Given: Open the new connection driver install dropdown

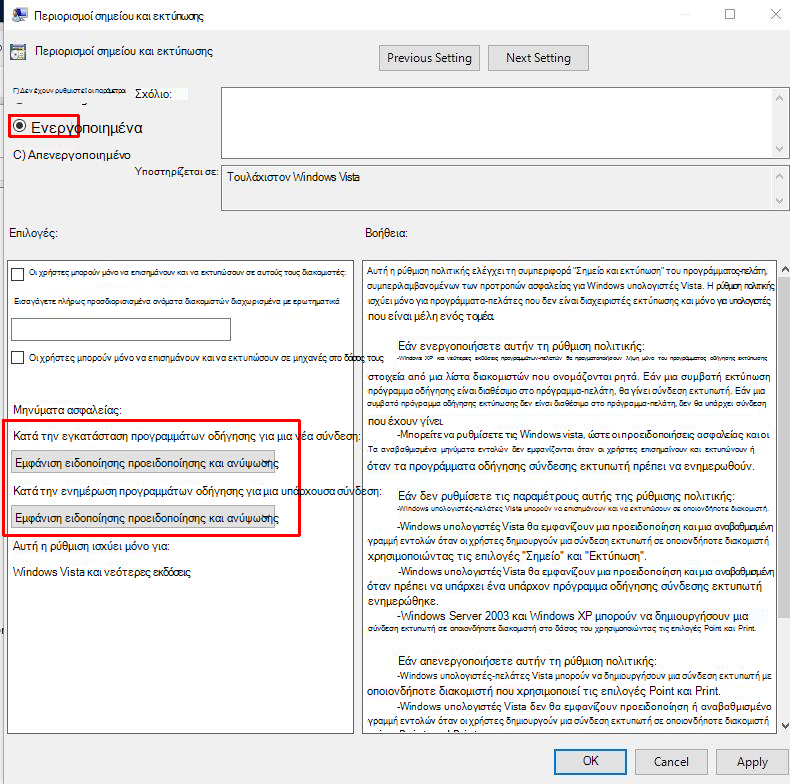Looking at the screenshot, I should click(144, 463).
